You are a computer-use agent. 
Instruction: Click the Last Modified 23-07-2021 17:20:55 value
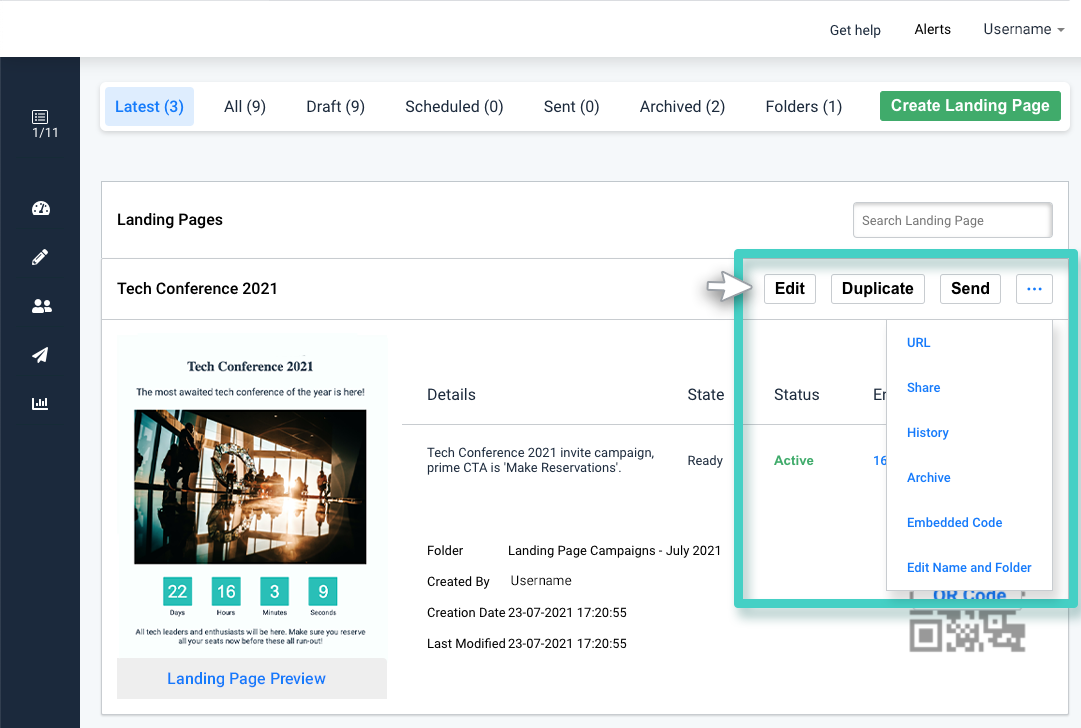pyautogui.click(x=567, y=643)
